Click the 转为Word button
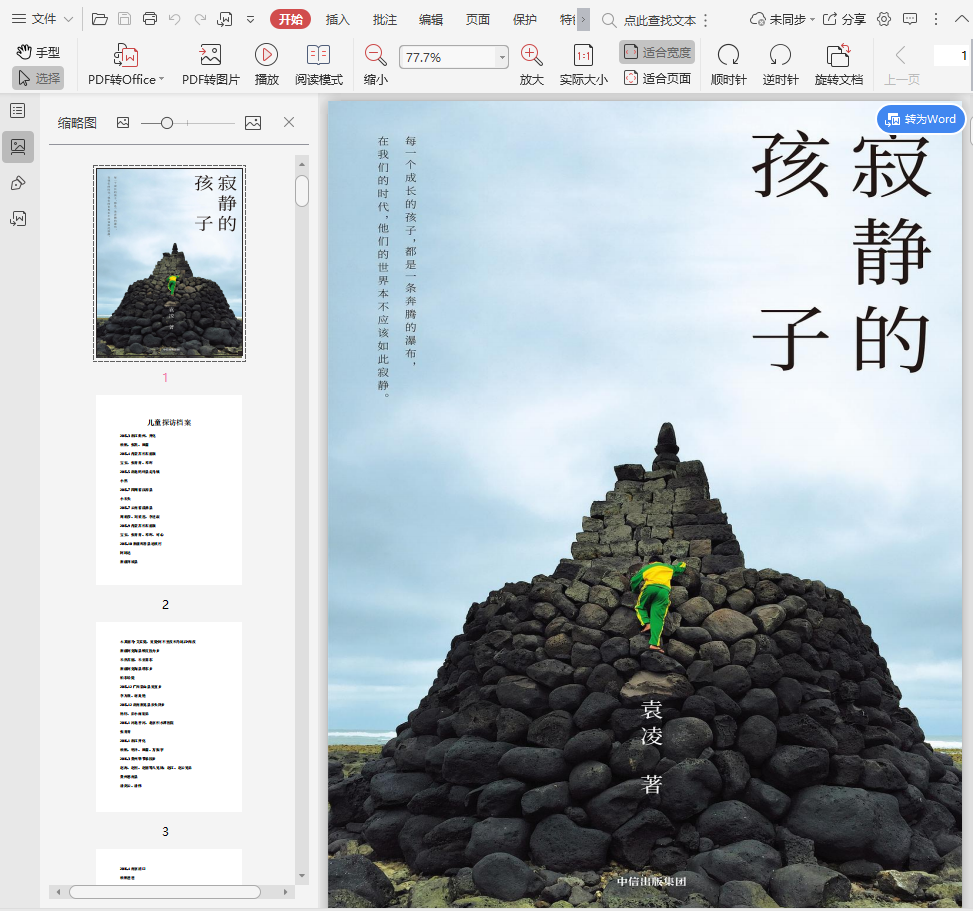This screenshot has width=973, height=911. coord(920,119)
